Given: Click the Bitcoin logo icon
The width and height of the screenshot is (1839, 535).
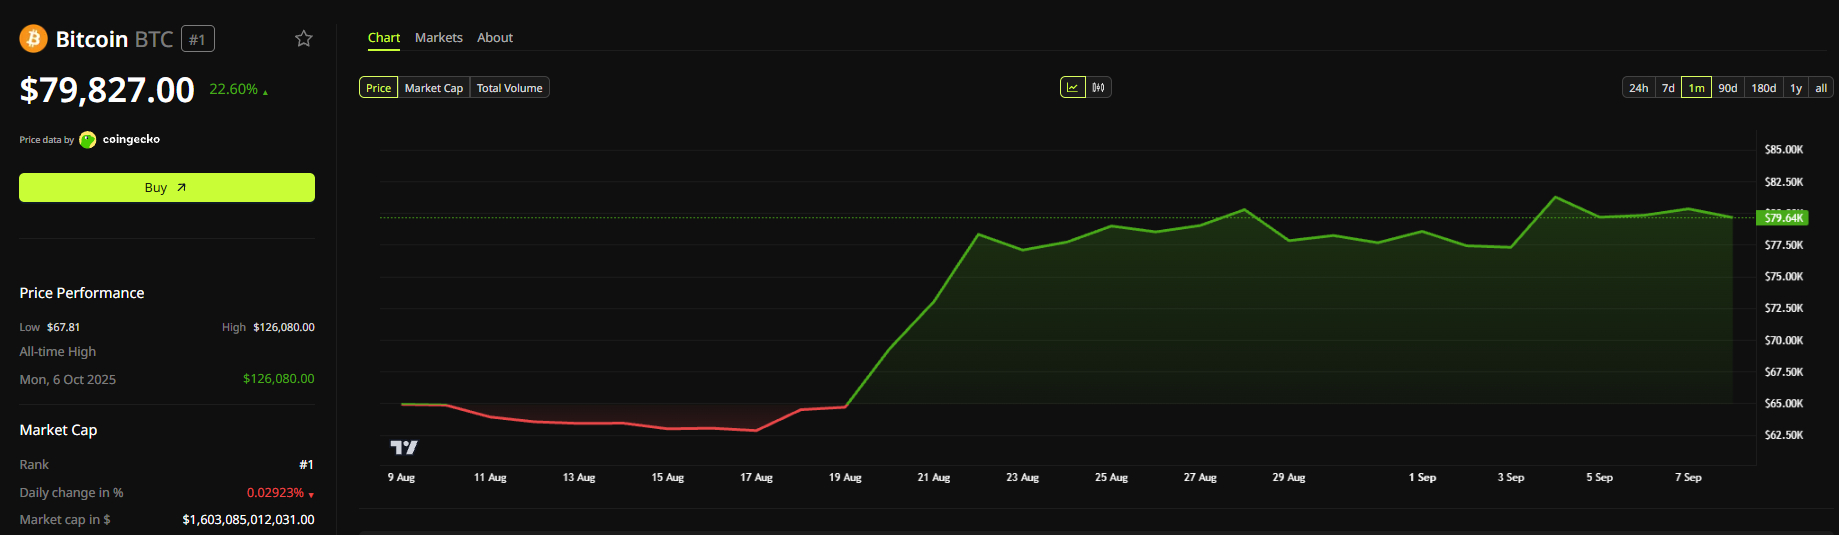Looking at the screenshot, I should point(33,38).
